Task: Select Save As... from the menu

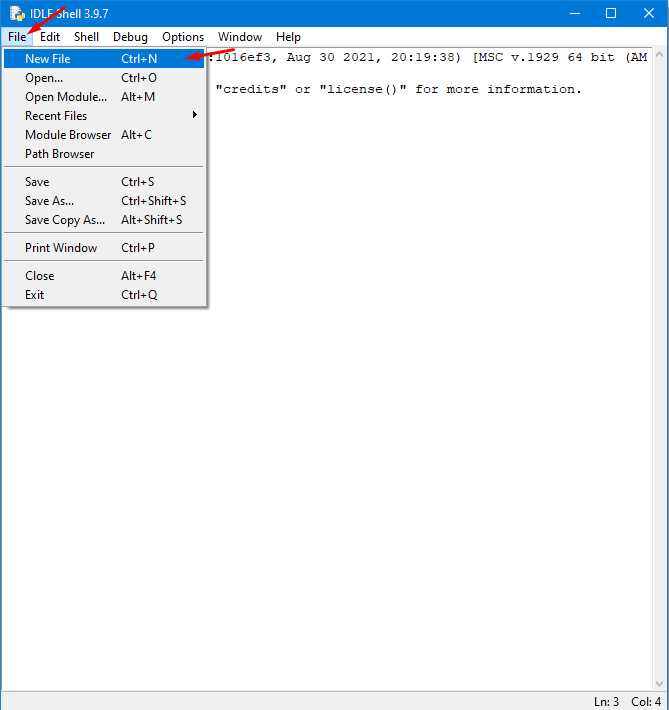Action: pos(104,201)
